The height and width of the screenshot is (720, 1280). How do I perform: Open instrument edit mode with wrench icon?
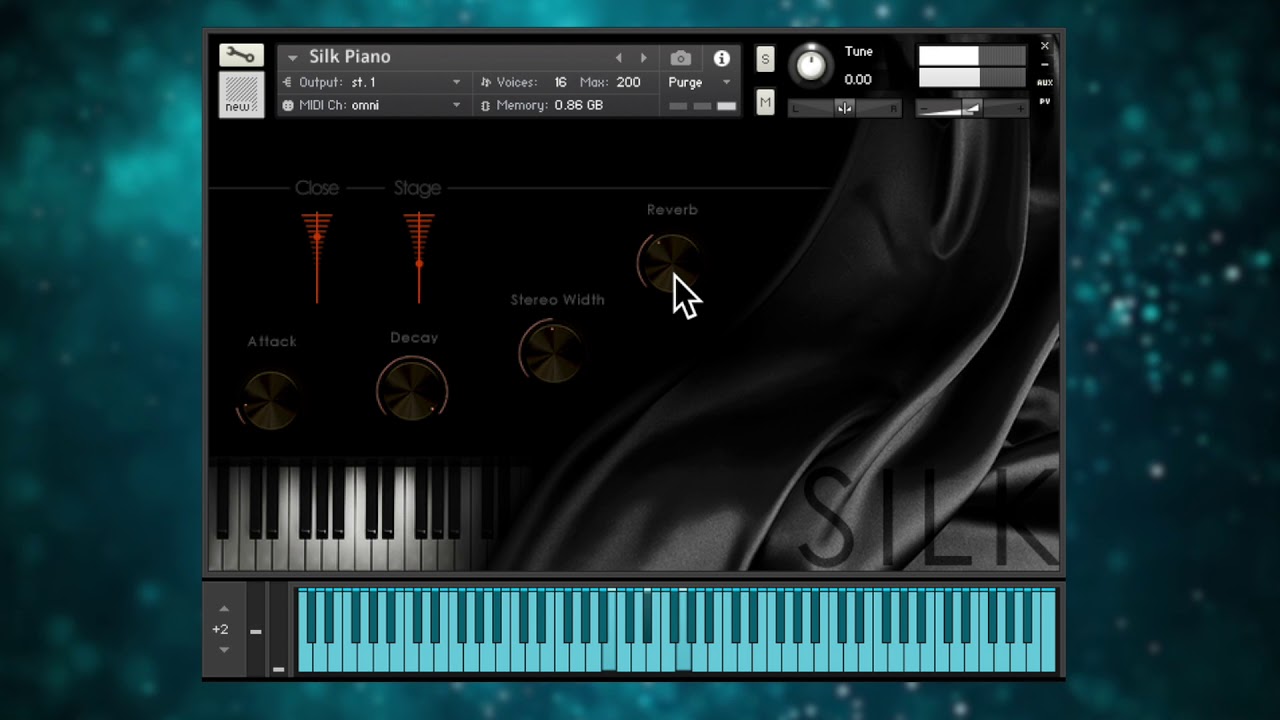point(241,55)
